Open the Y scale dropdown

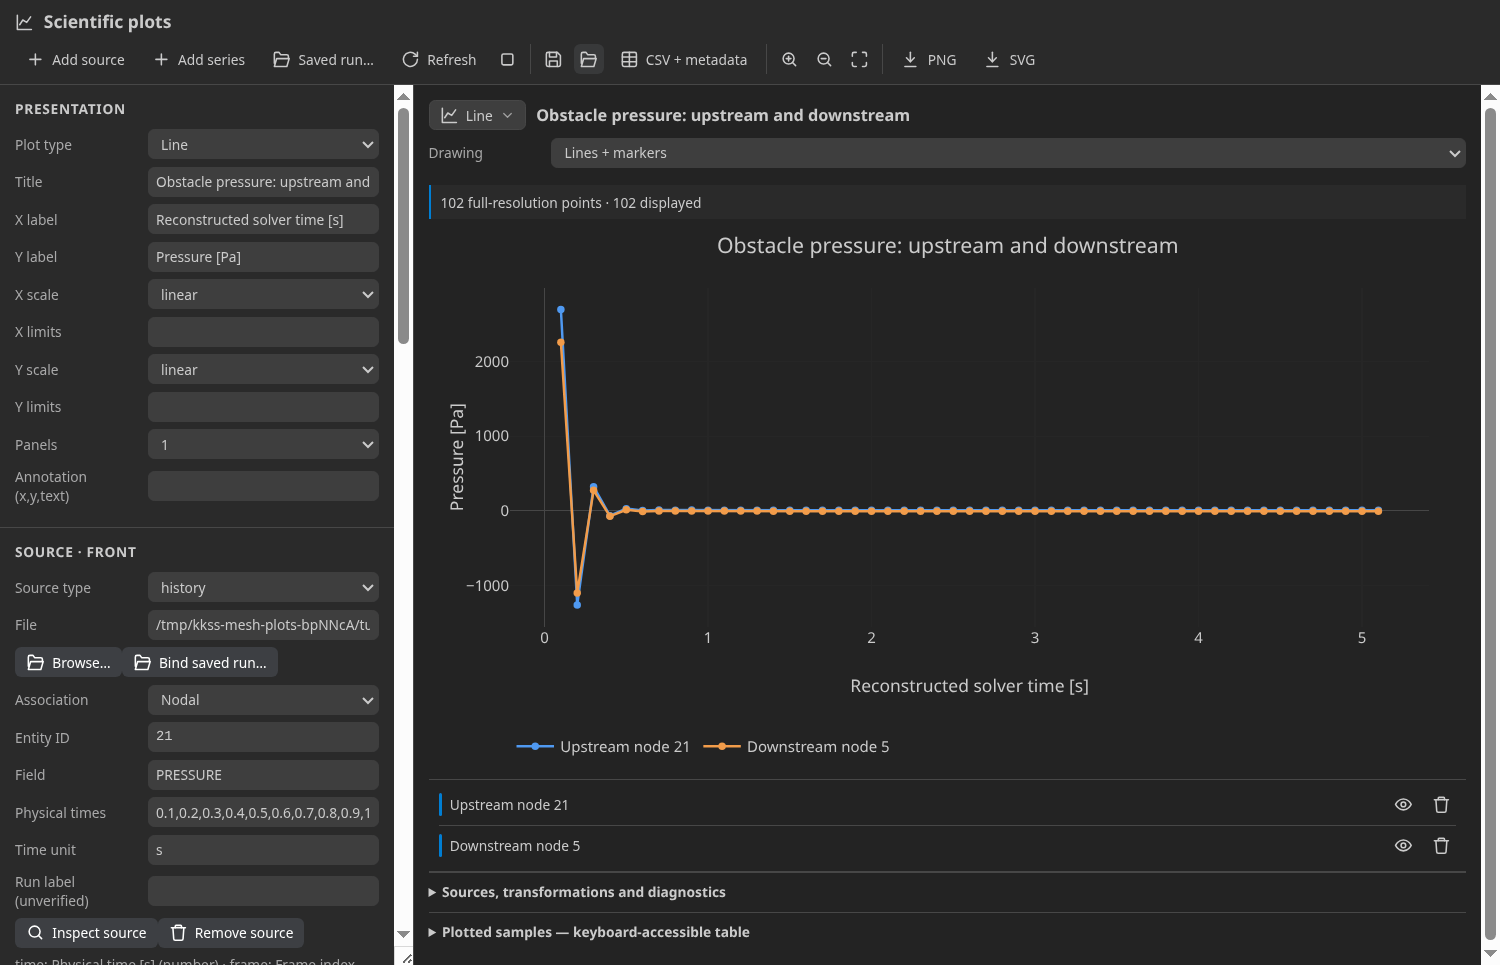click(263, 370)
